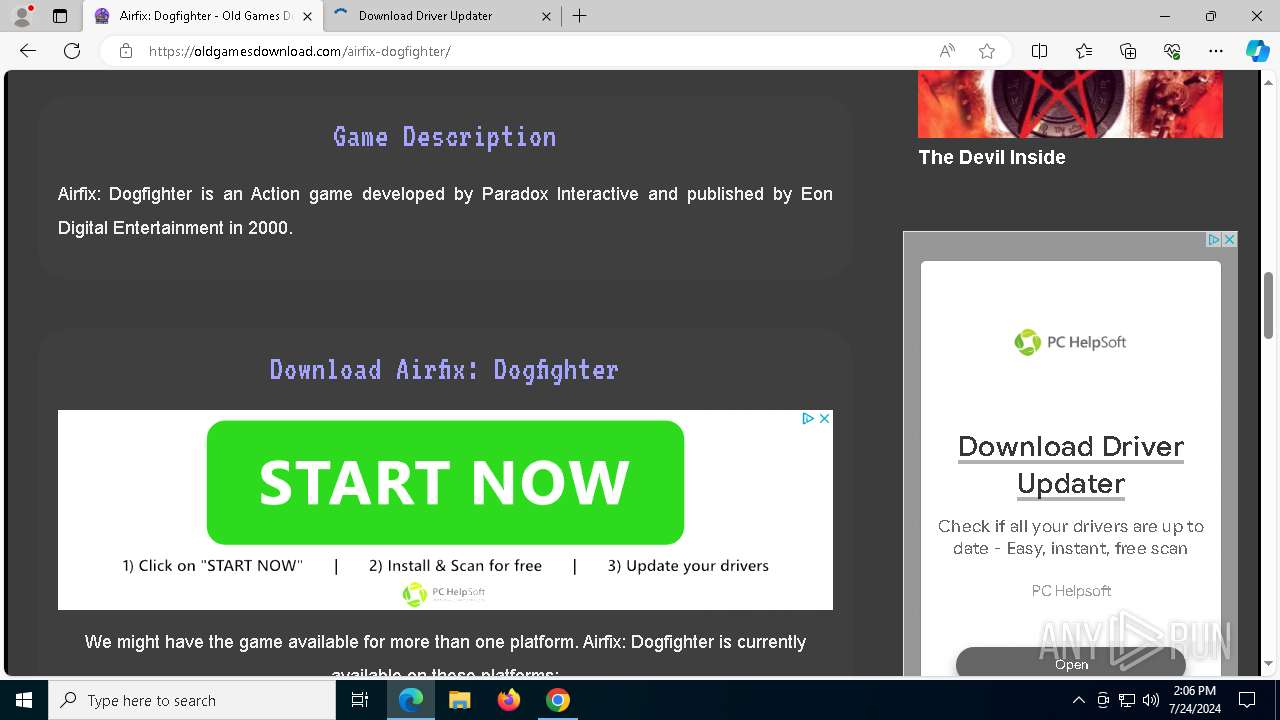The image size is (1280, 720).
Task: Open the tab actions menu icon
Action: coord(60,16)
